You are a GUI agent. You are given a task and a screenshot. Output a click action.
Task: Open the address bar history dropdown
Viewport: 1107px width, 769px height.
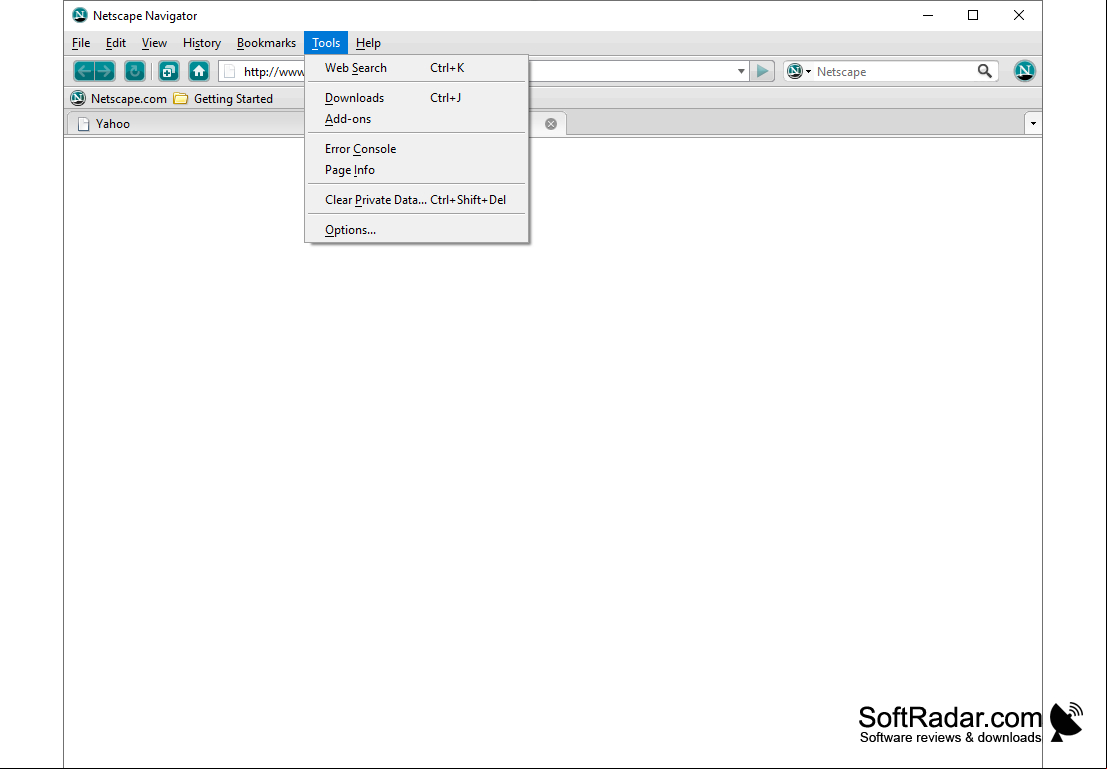tap(741, 71)
